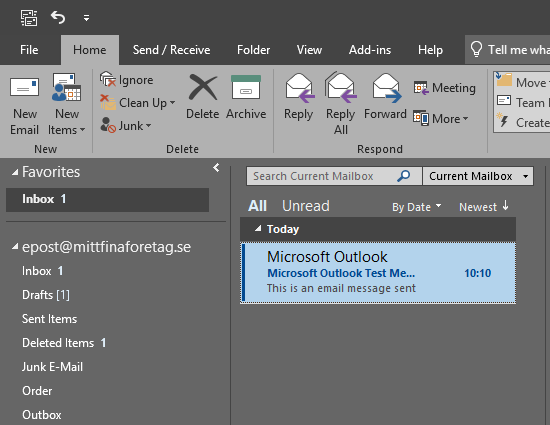550x425 pixels.
Task: Open account Inbox folder with 1 unread
Action: tap(42, 271)
